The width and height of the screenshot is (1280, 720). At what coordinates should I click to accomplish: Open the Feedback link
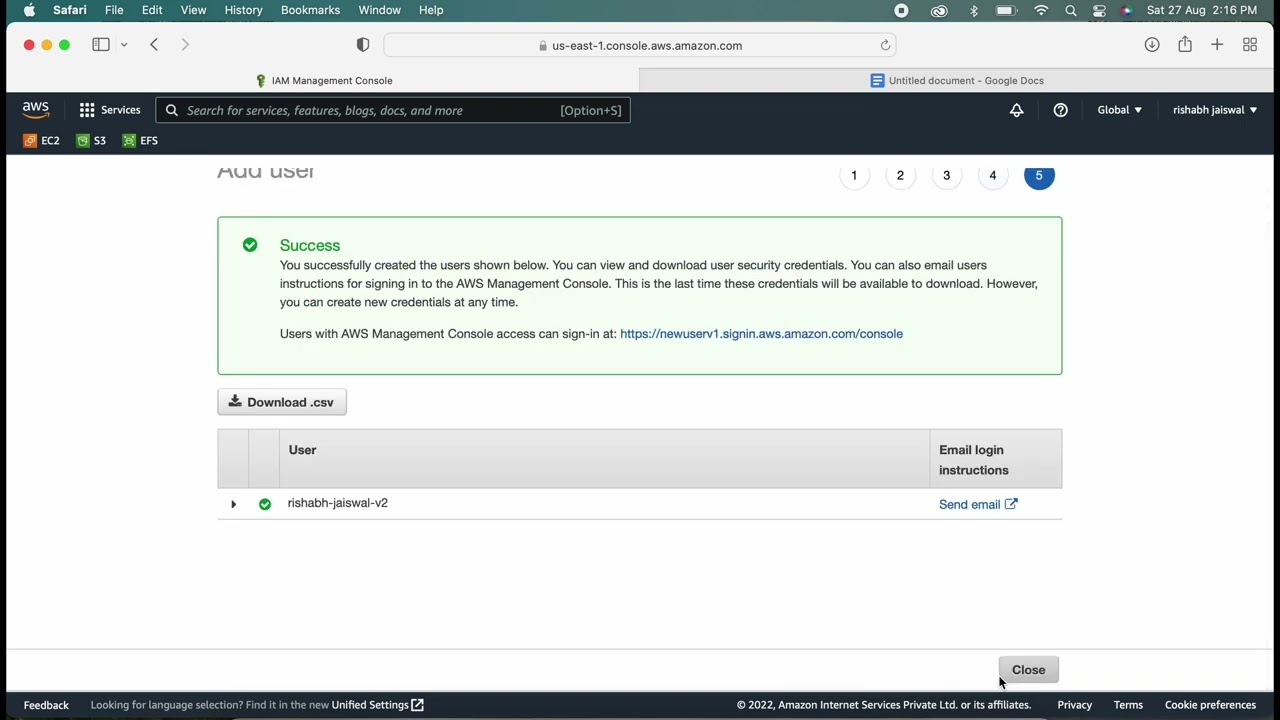point(46,705)
